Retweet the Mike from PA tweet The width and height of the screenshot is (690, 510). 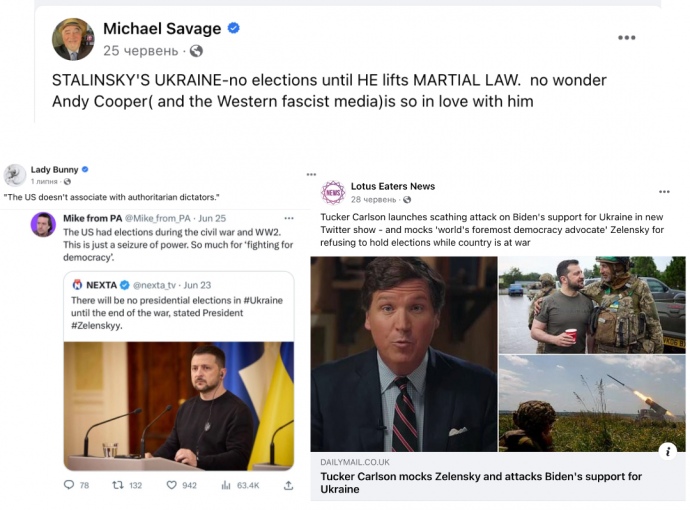click(116, 486)
